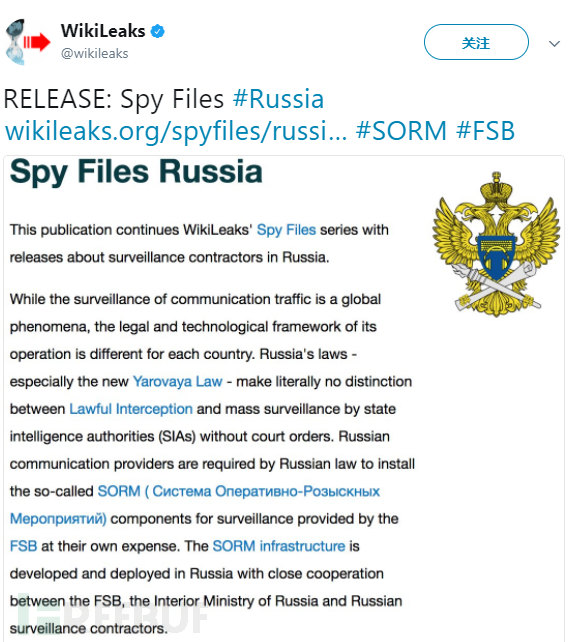Click the Yarovaya Law link
Viewport: 575px width, 642px height.
pyautogui.click(x=178, y=382)
